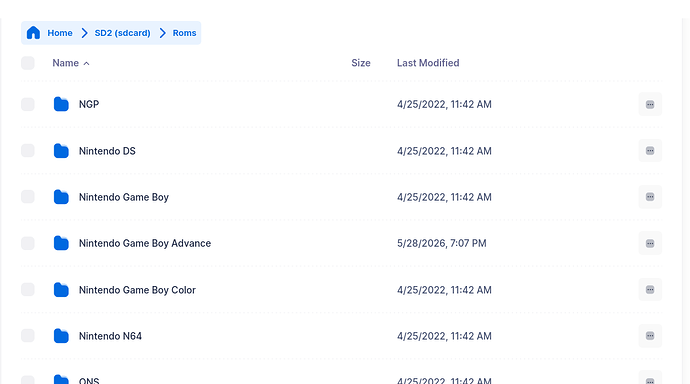Viewport: 690px width, 384px height.
Task: Open Nintendo Game Boy Advance folder name
Action: click(145, 243)
